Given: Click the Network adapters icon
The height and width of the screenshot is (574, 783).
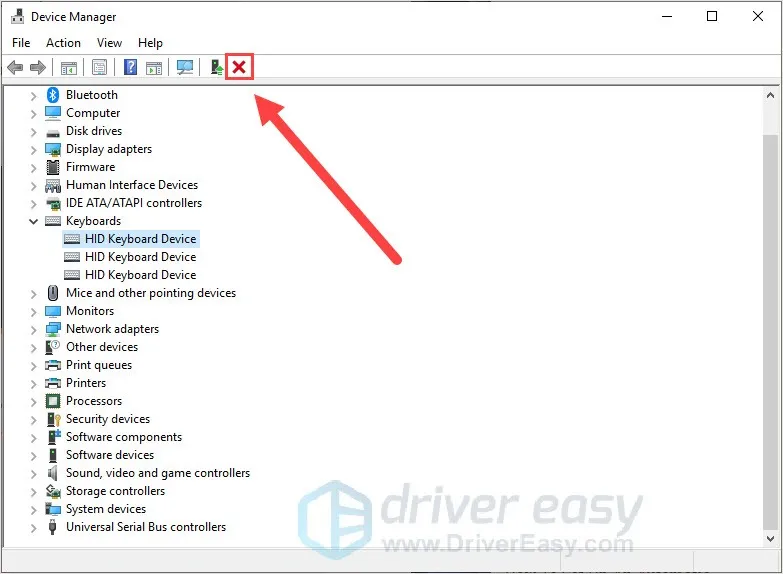Looking at the screenshot, I should tap(53, 329).
